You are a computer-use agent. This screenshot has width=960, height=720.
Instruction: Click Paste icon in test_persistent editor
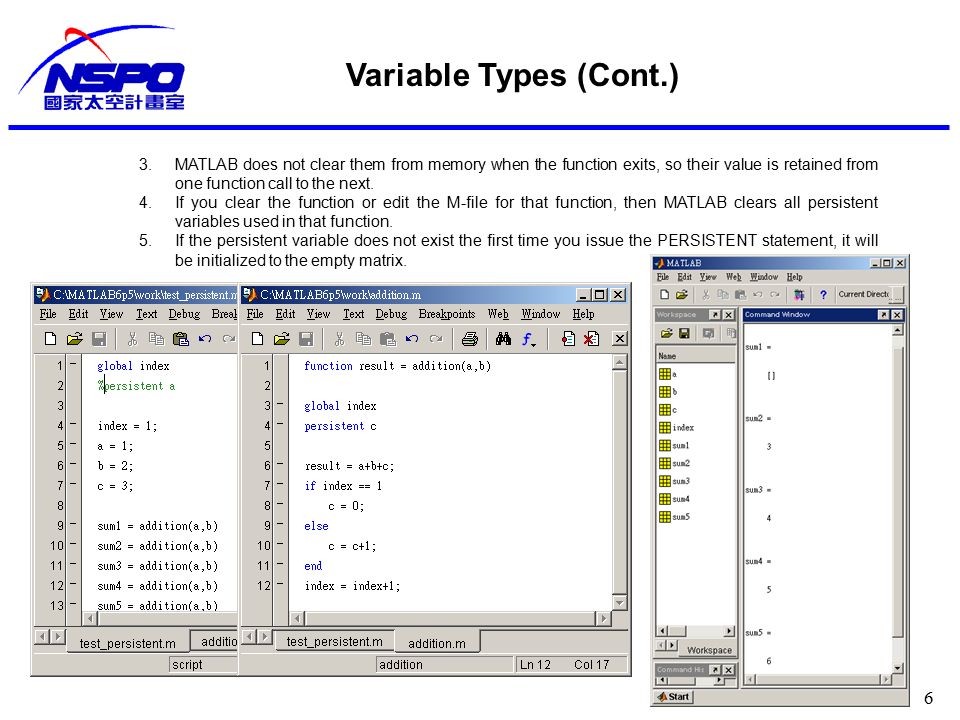181,339
